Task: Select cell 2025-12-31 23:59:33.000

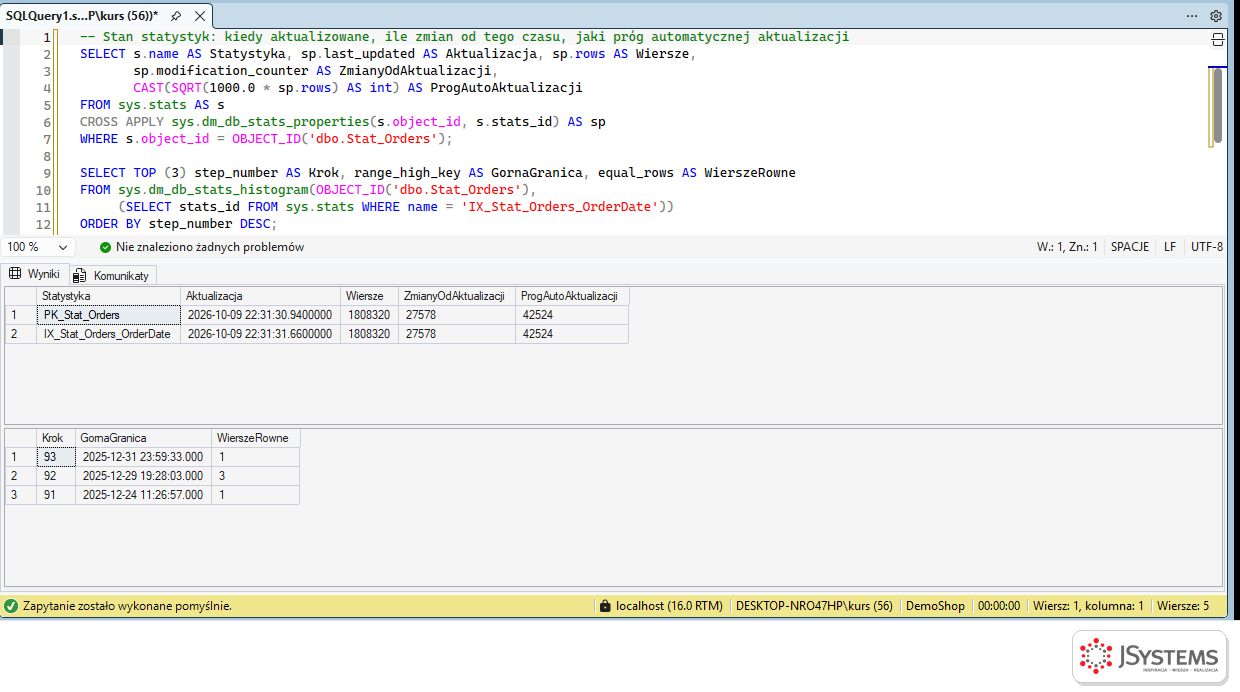Action: 143,457
